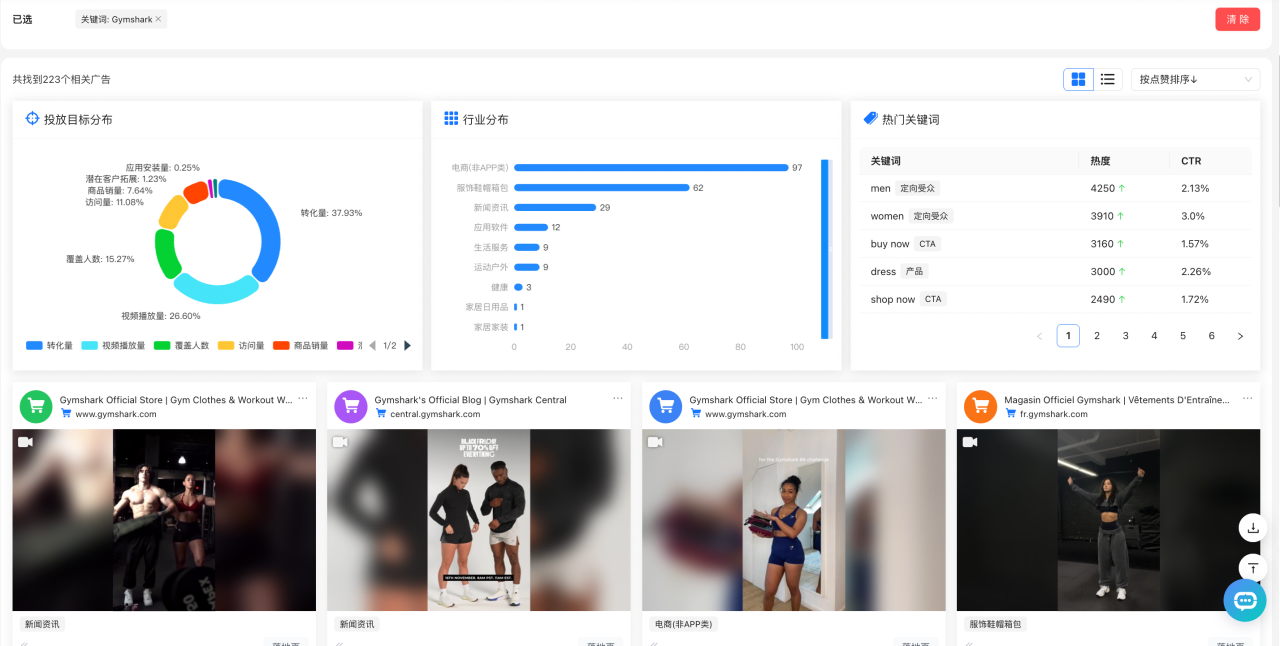
Task: Open more options on Gymshark Blog card
Action: [x=618, y=398]
